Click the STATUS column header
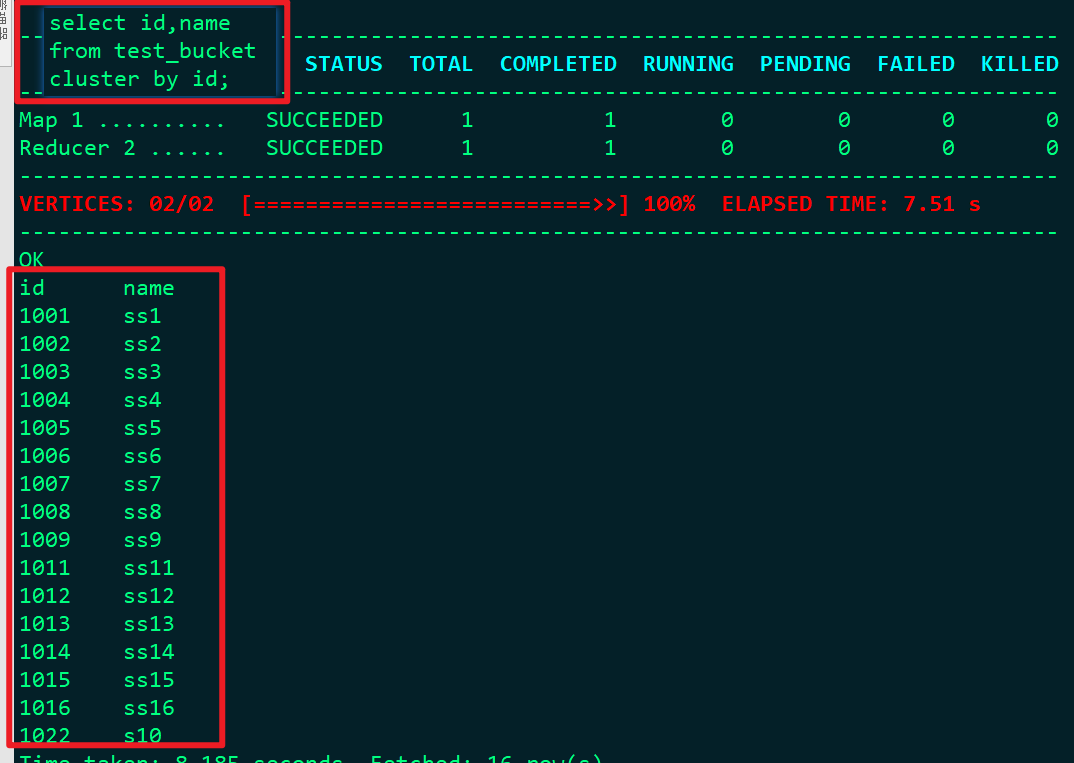Viewport: 1074px width, 763px height. [x=343, y=64]
